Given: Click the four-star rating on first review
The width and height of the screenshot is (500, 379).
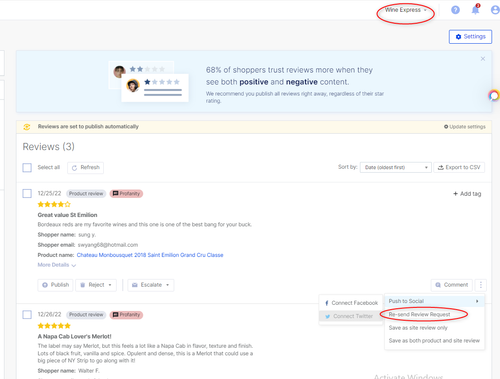Looking at the screenshot, I should (x=54, y=204).
